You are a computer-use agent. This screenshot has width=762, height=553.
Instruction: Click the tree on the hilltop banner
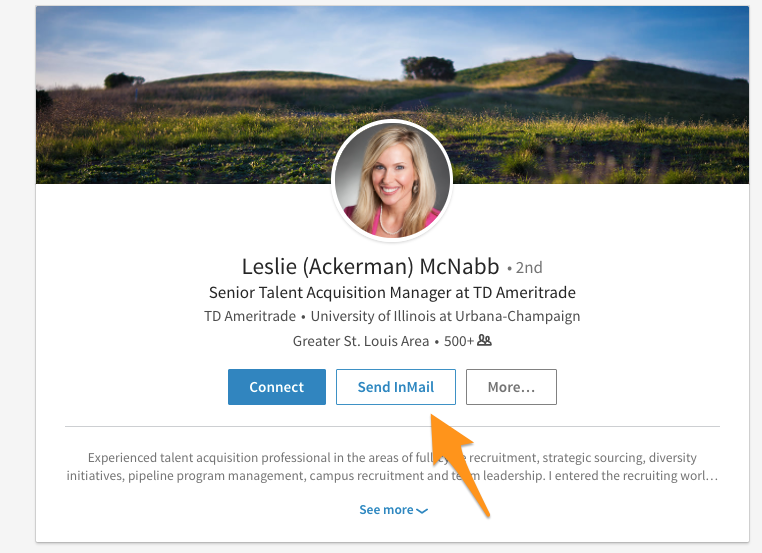428,68
